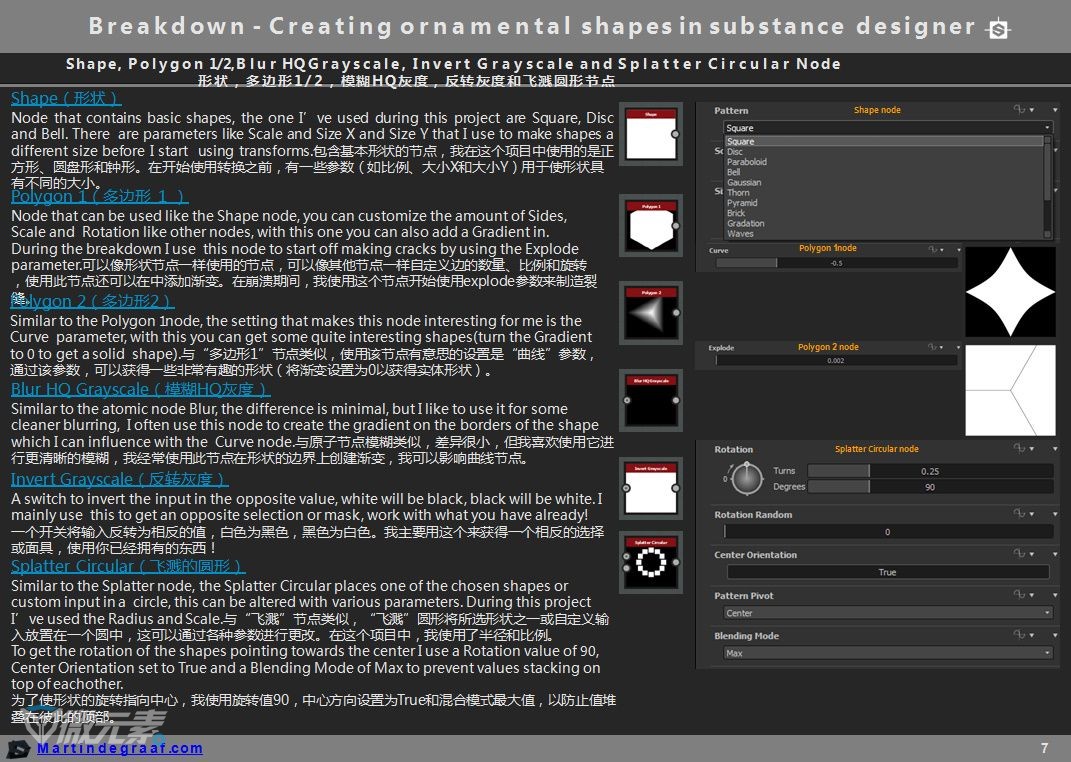Choose Gradation from the Pattern list

884,223
